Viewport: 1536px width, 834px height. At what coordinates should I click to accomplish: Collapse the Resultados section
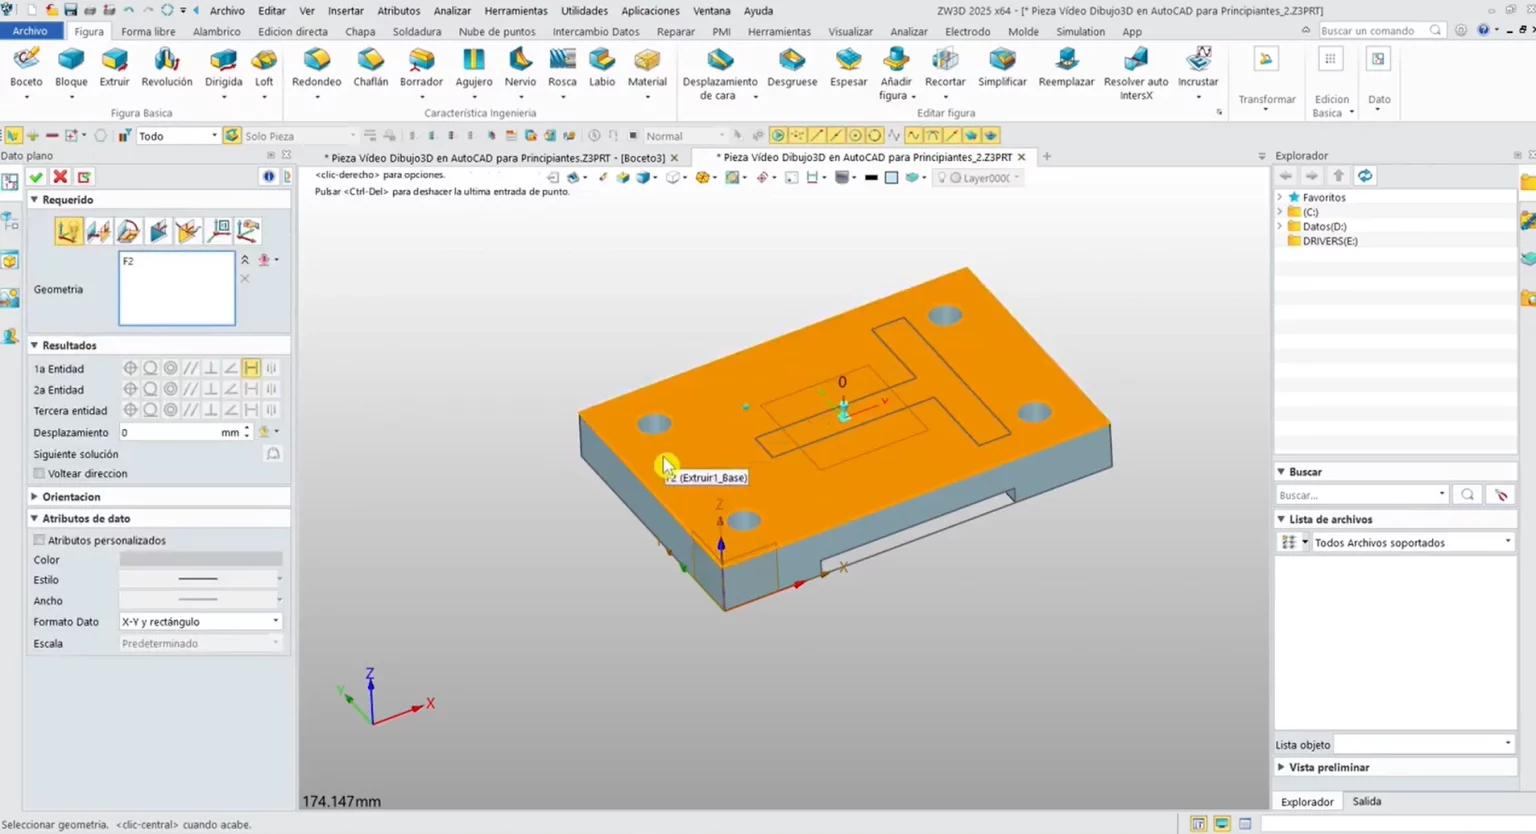pyautogui.click(x=36, y=345)
